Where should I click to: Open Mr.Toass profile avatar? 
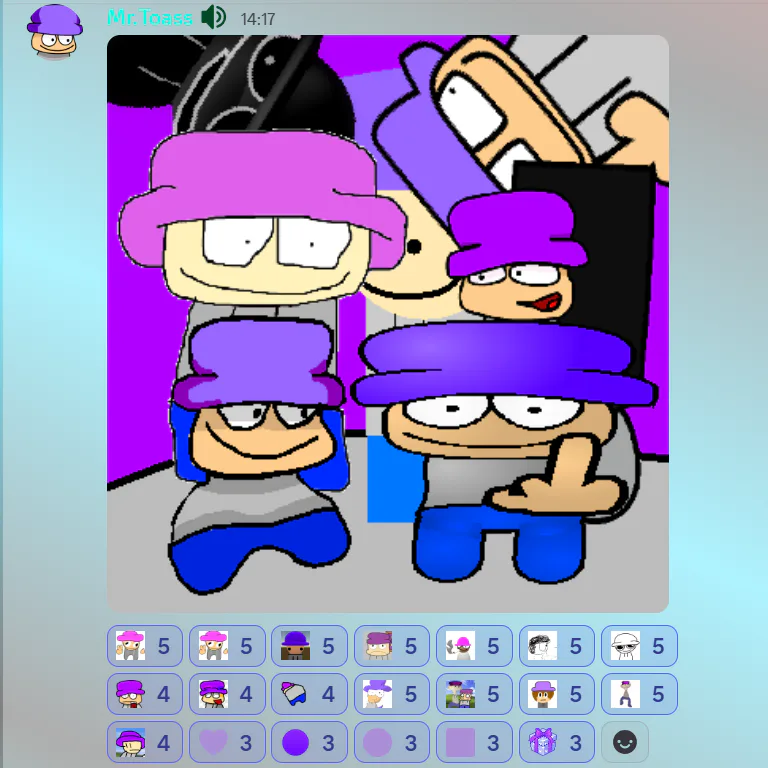click(54, 32)
